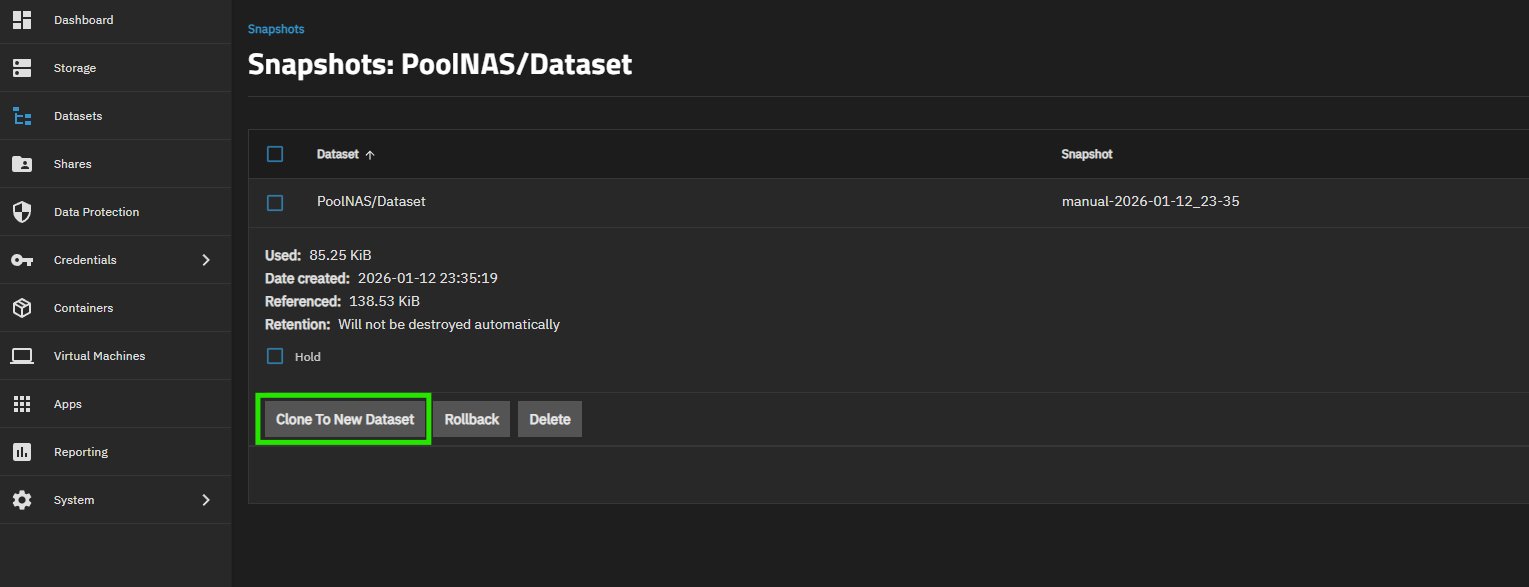
Task: Open the Credentials menu item
Action: (85, 260)
